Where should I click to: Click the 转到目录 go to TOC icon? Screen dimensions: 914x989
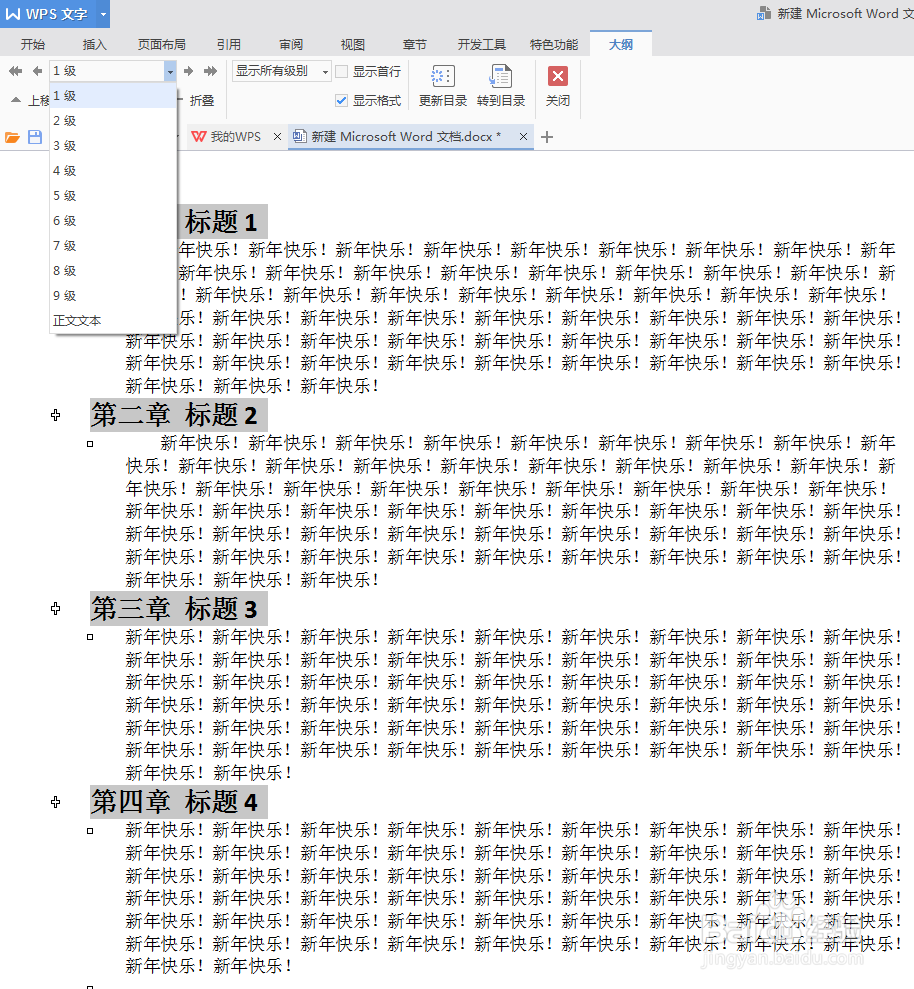[x=501, y=76]
